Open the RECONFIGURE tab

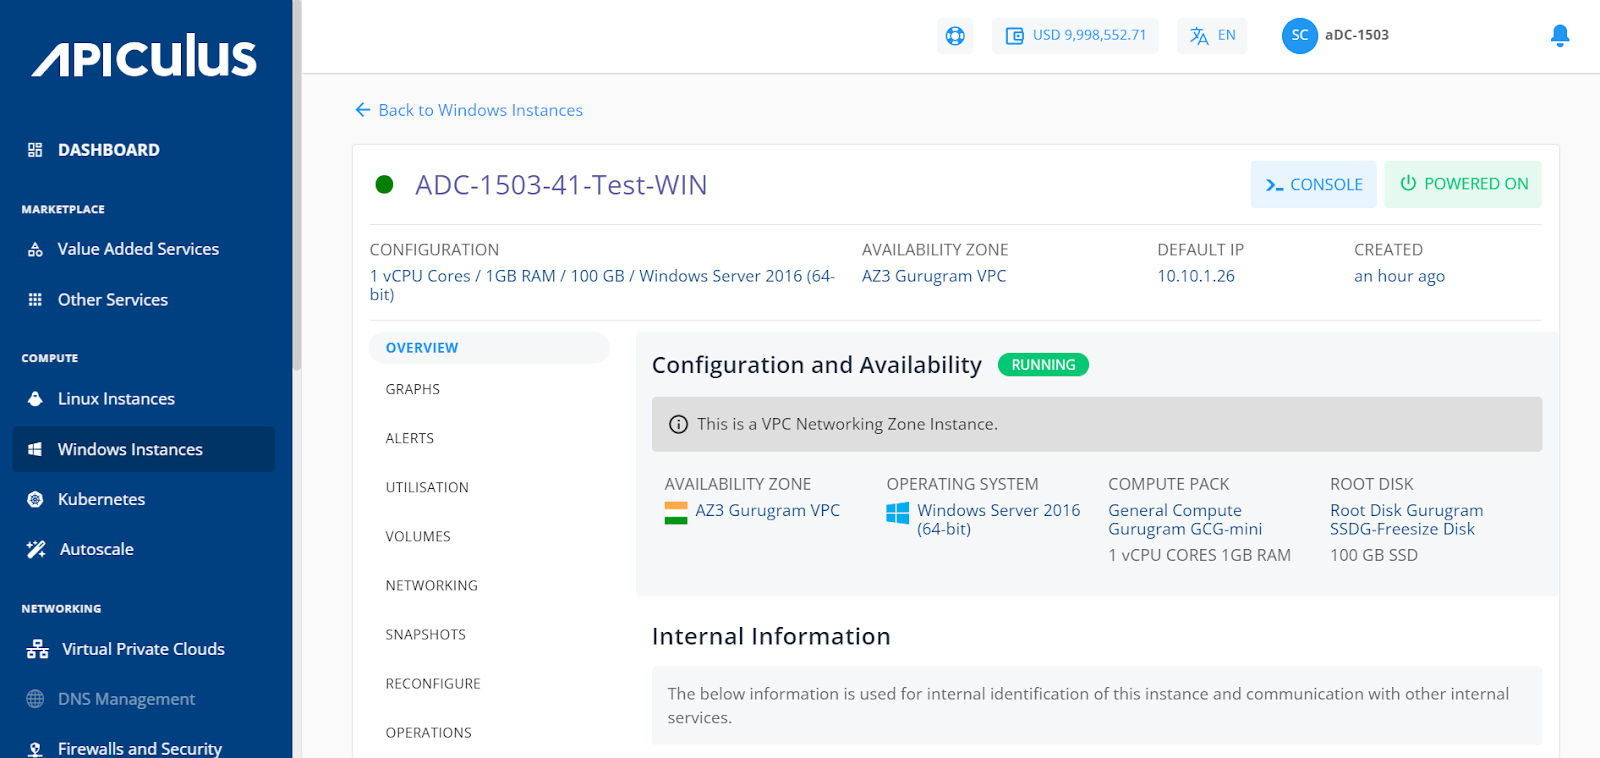coord(433,683)
